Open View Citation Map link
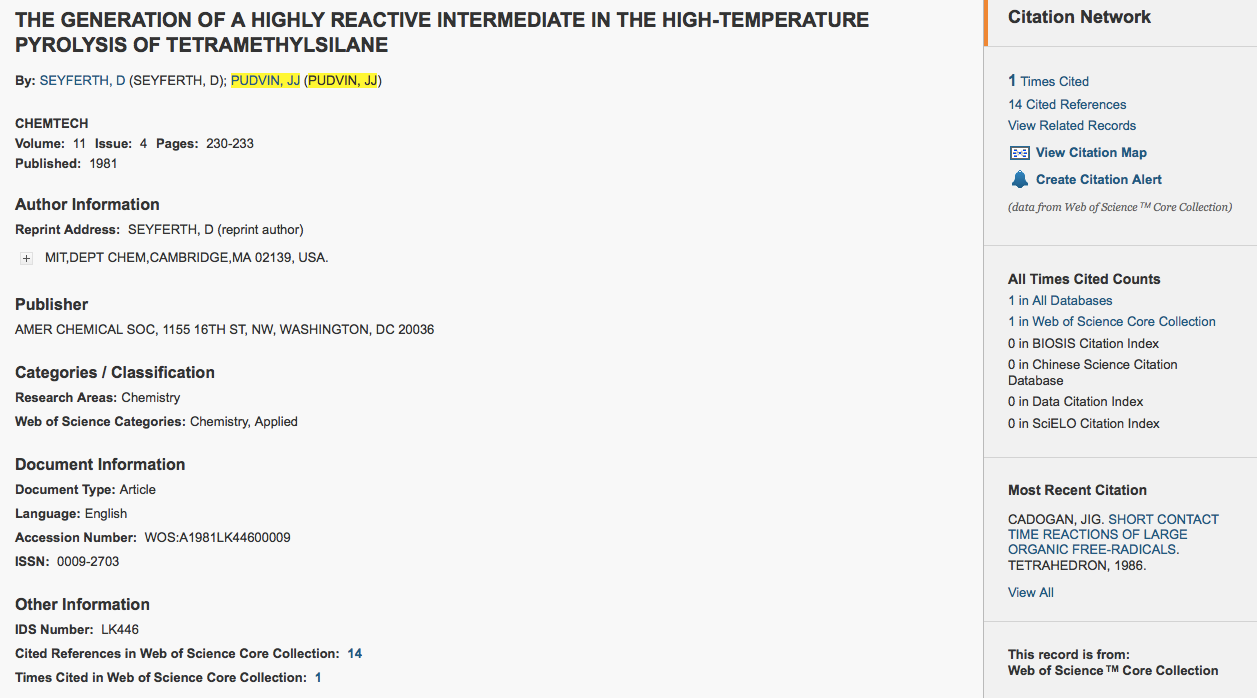This screenshot has width=1257, height=698. [x=1091, y=153]
